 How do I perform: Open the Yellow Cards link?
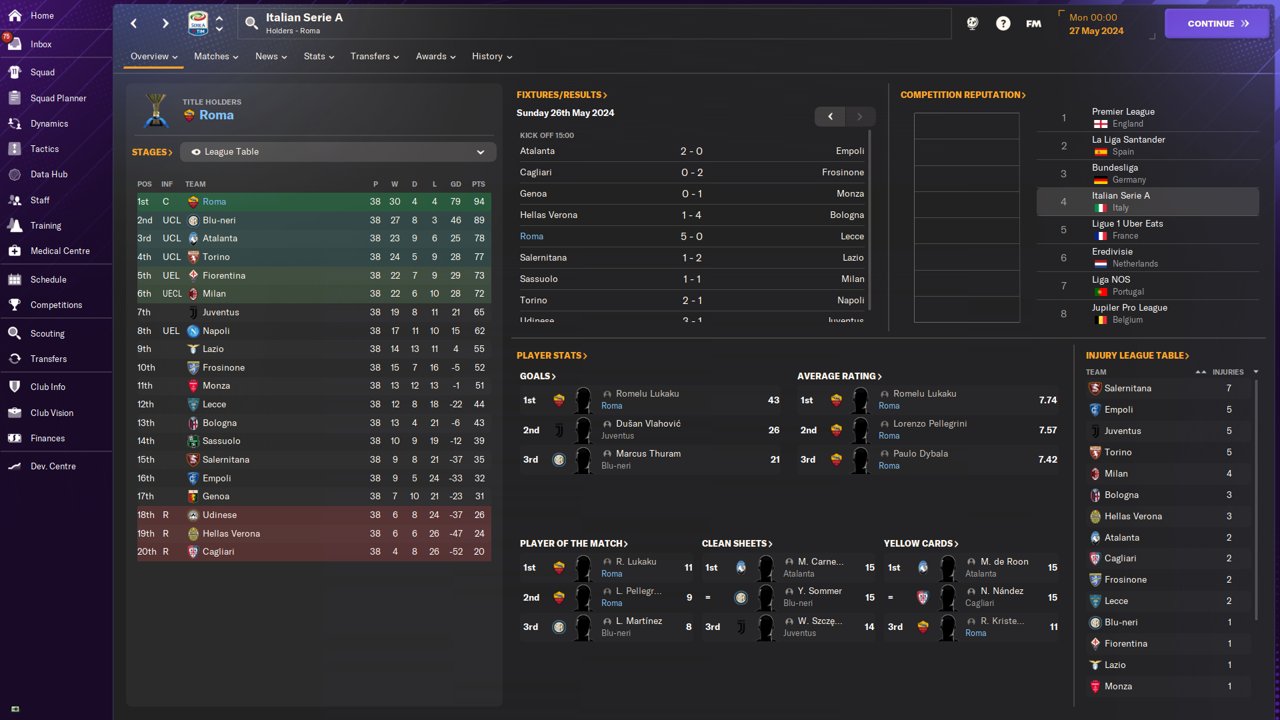point(921,543)
